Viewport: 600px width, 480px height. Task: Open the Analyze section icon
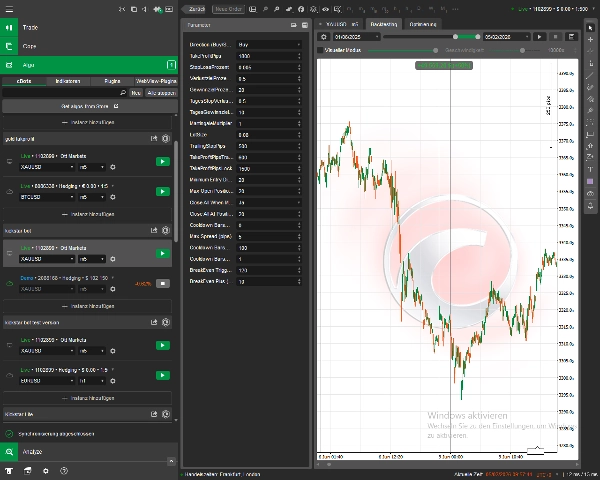click(x=10, y=452)
